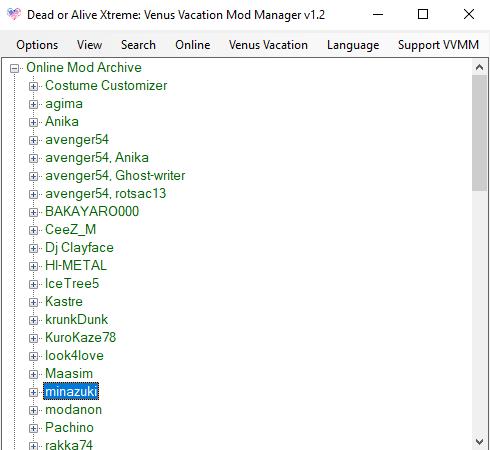Select the avenger54, Ghost-writer entry

115,176
